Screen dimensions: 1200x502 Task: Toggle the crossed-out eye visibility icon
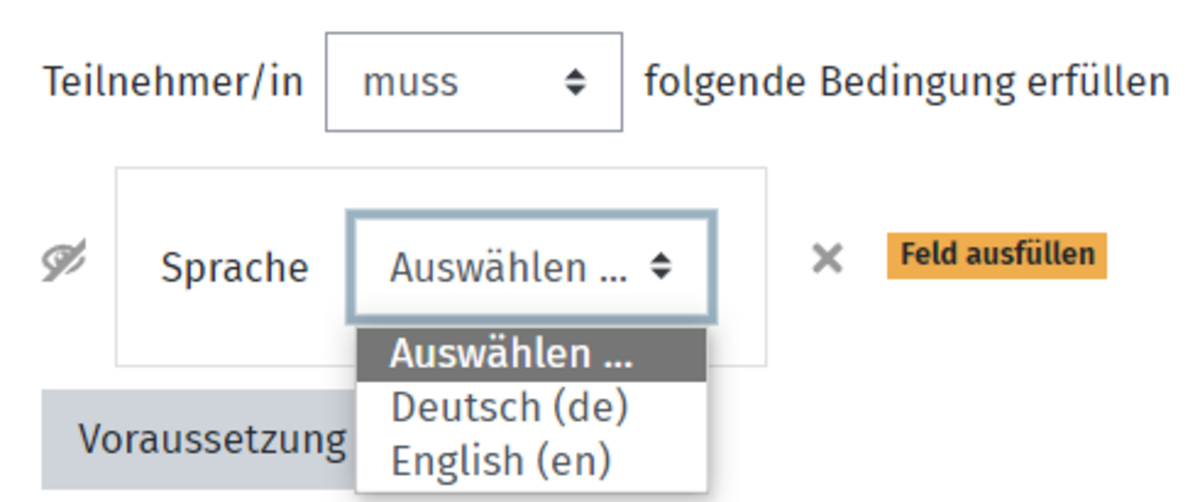pos(64,262)
